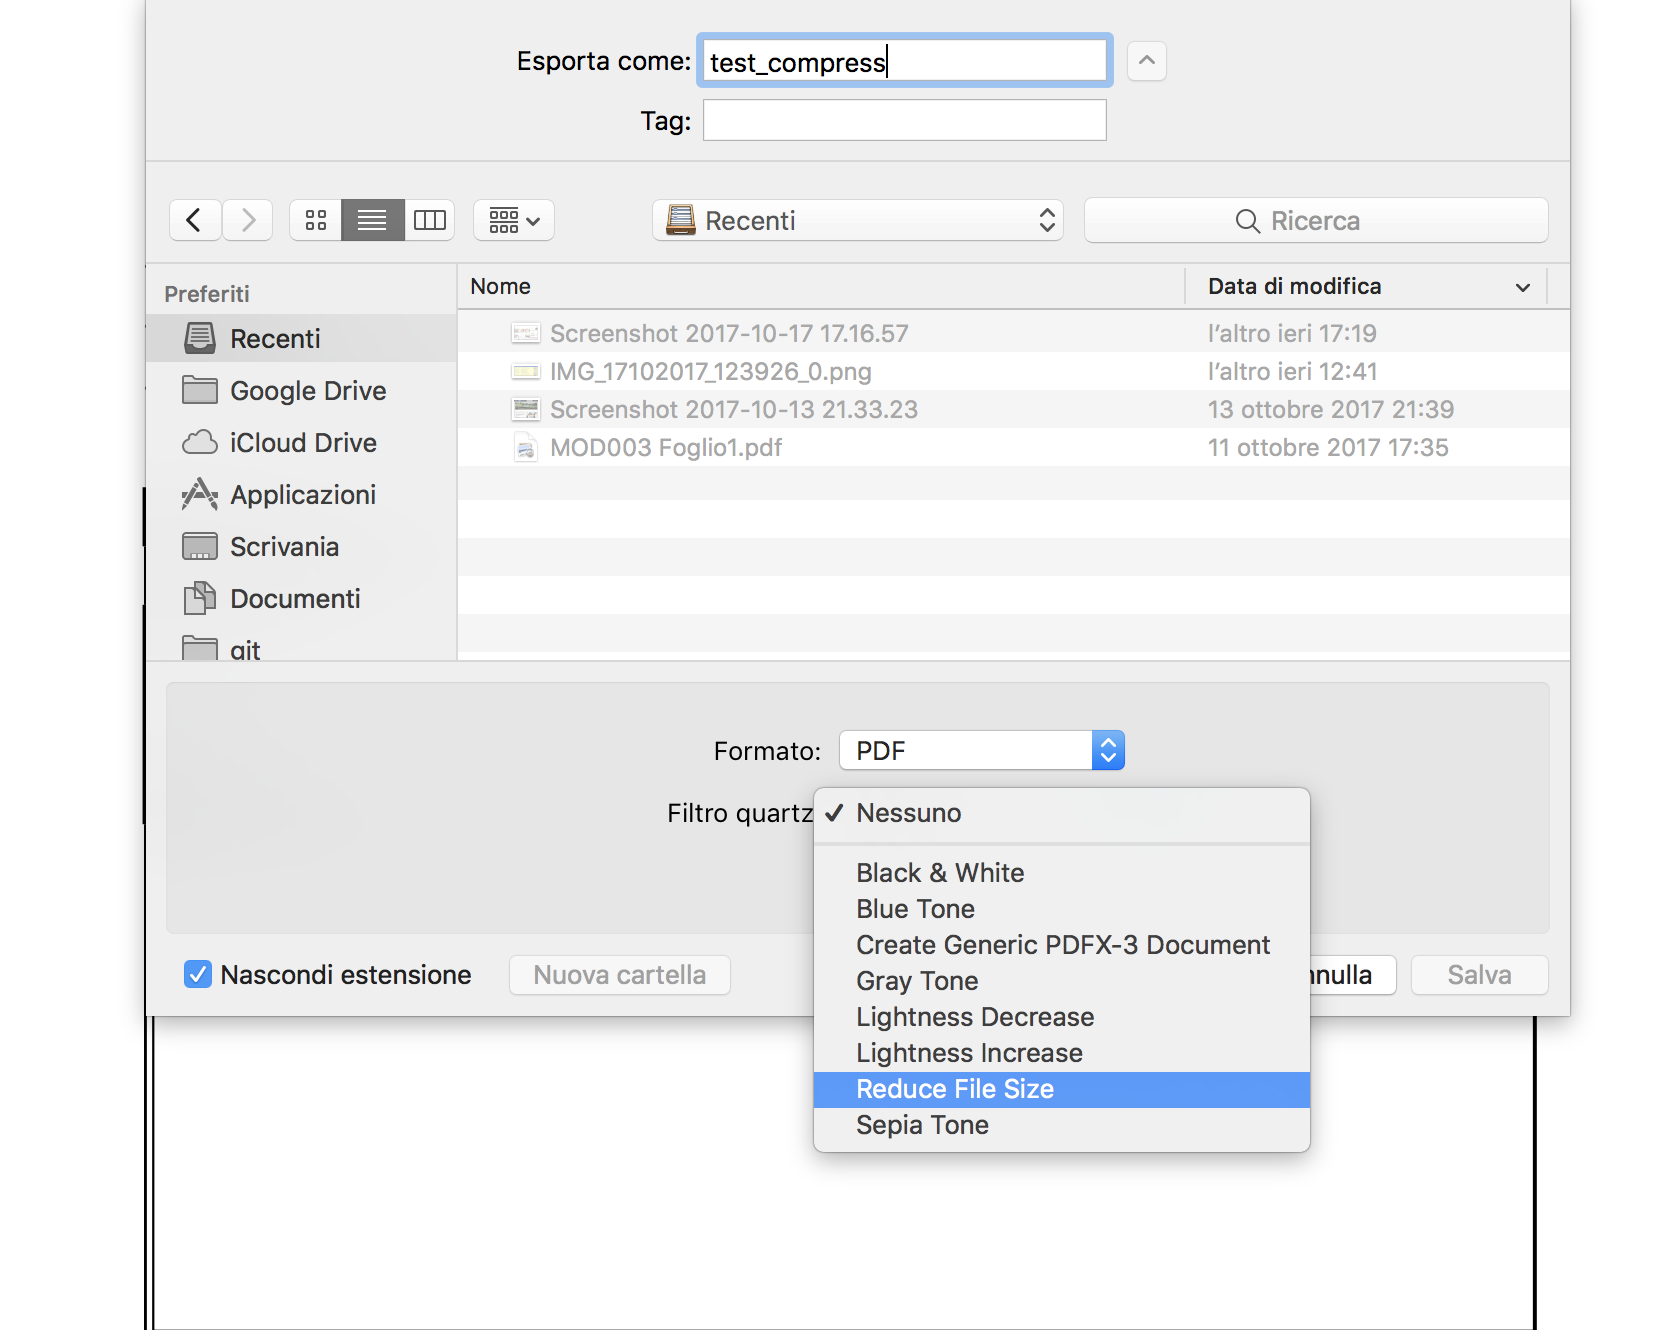
Task: Switch to column view
Action: (430, 220)
